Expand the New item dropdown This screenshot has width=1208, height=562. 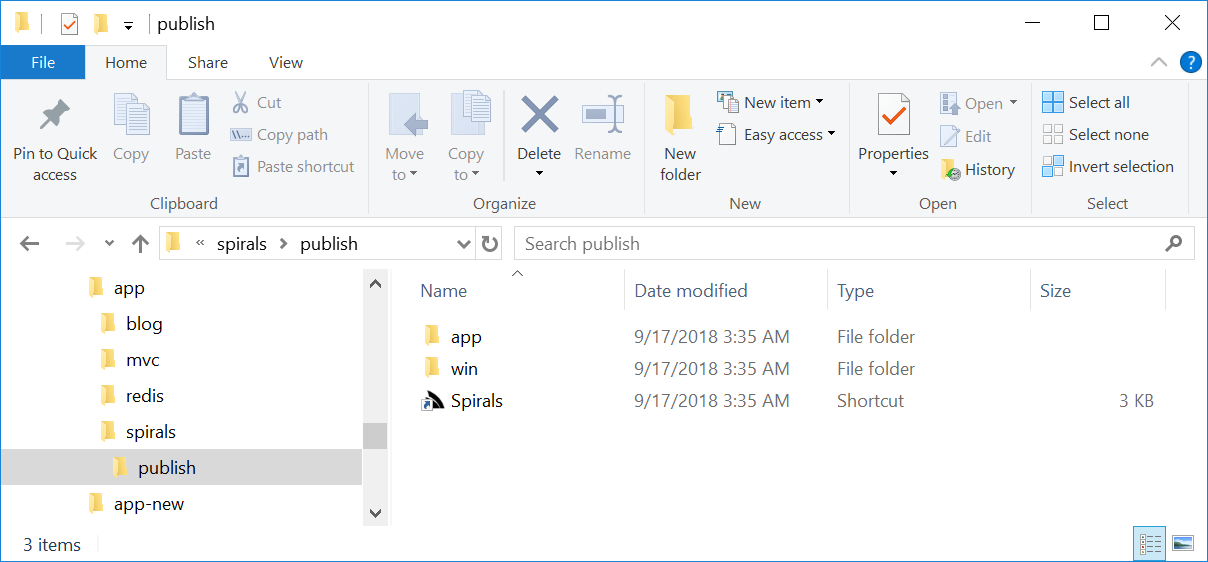pyautogui.click(x=819, y=102)
